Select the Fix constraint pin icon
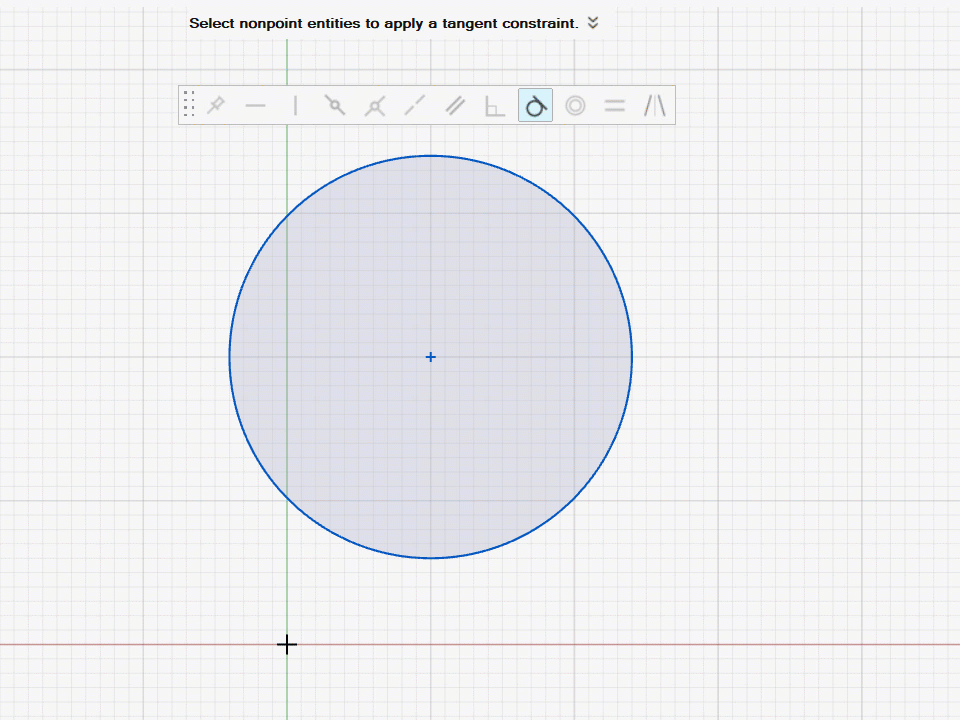The height and width of the screenshot is (720, 960). coord(215,105)
